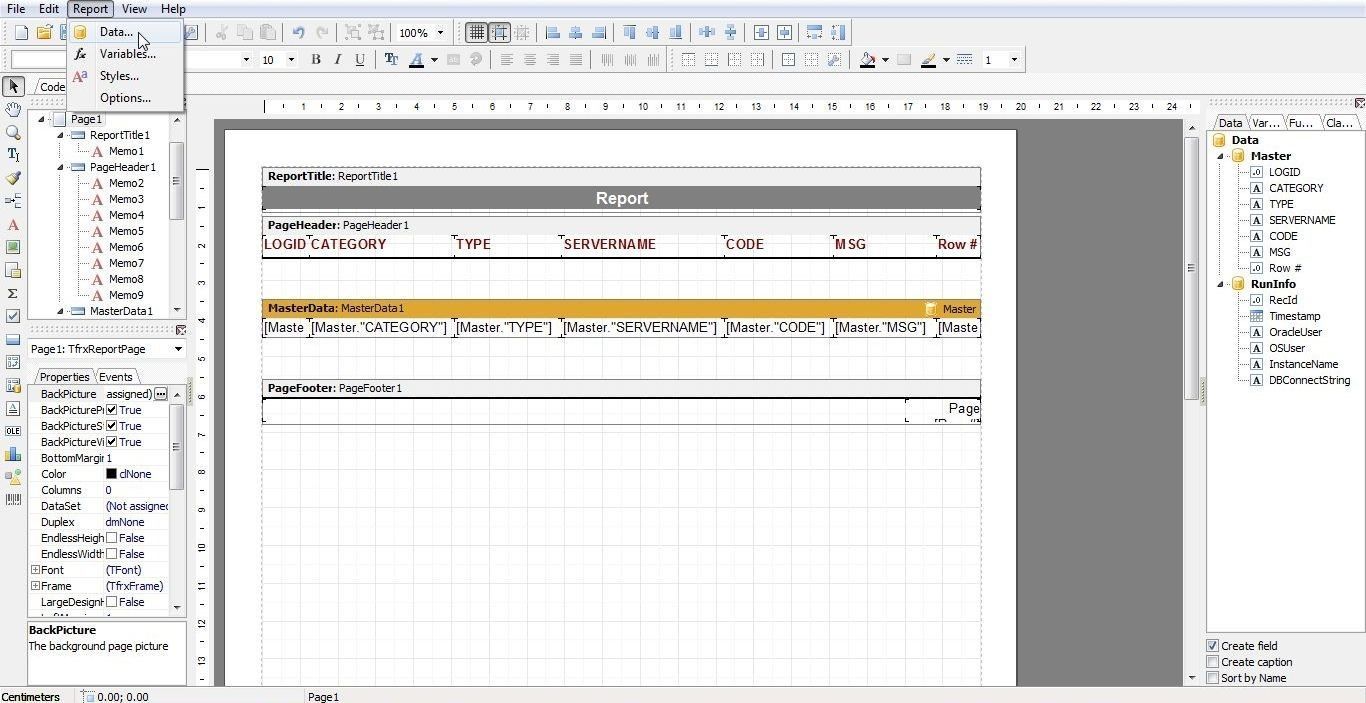Select the Hand tool
The image size is (1366, 703).
pos(13,109)
